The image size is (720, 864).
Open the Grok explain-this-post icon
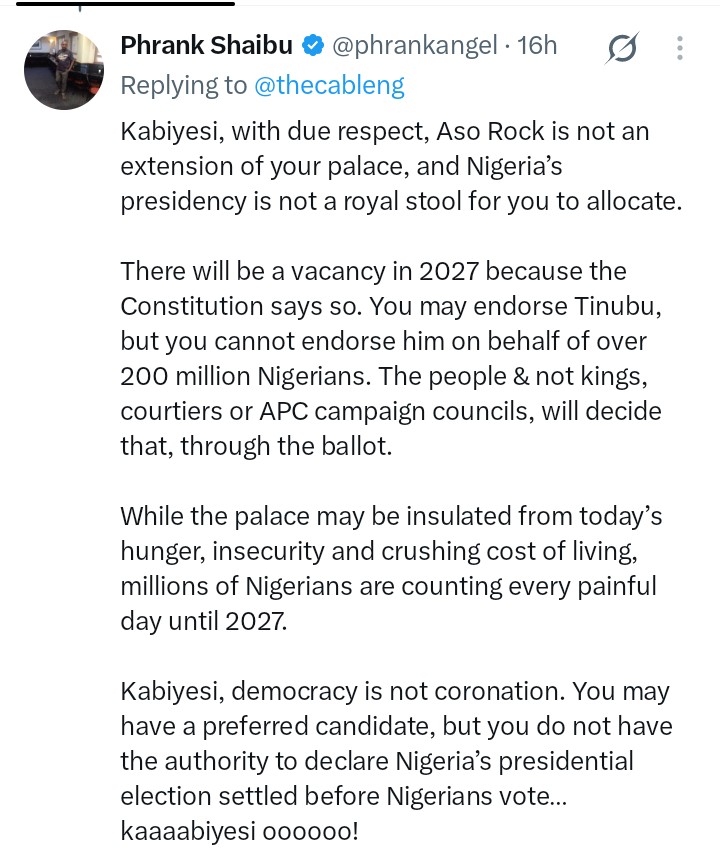click(622, 48)
